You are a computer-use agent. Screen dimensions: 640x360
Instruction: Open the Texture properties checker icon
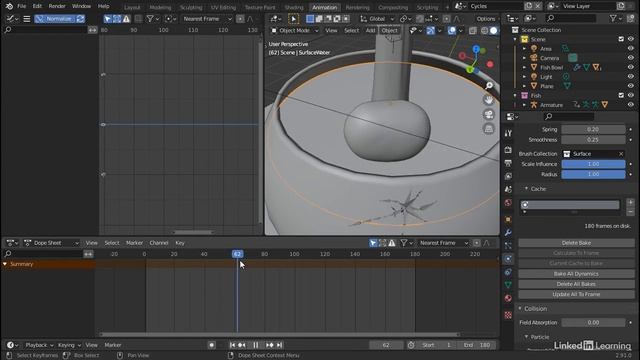[x=508, y=315]
